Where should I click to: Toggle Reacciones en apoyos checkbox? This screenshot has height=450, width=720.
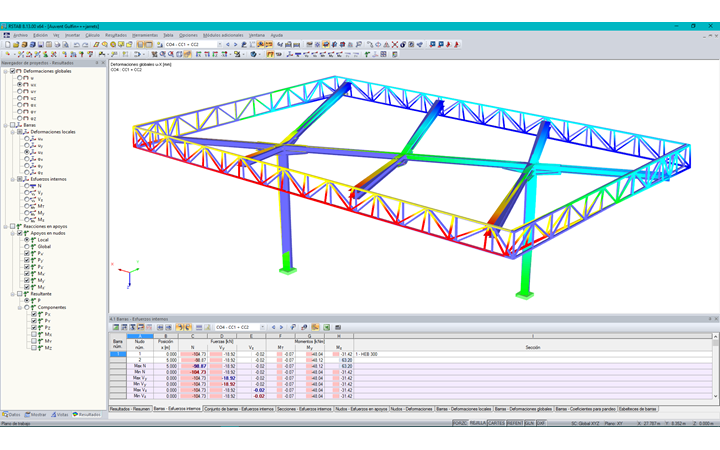(x=12, y=226)
